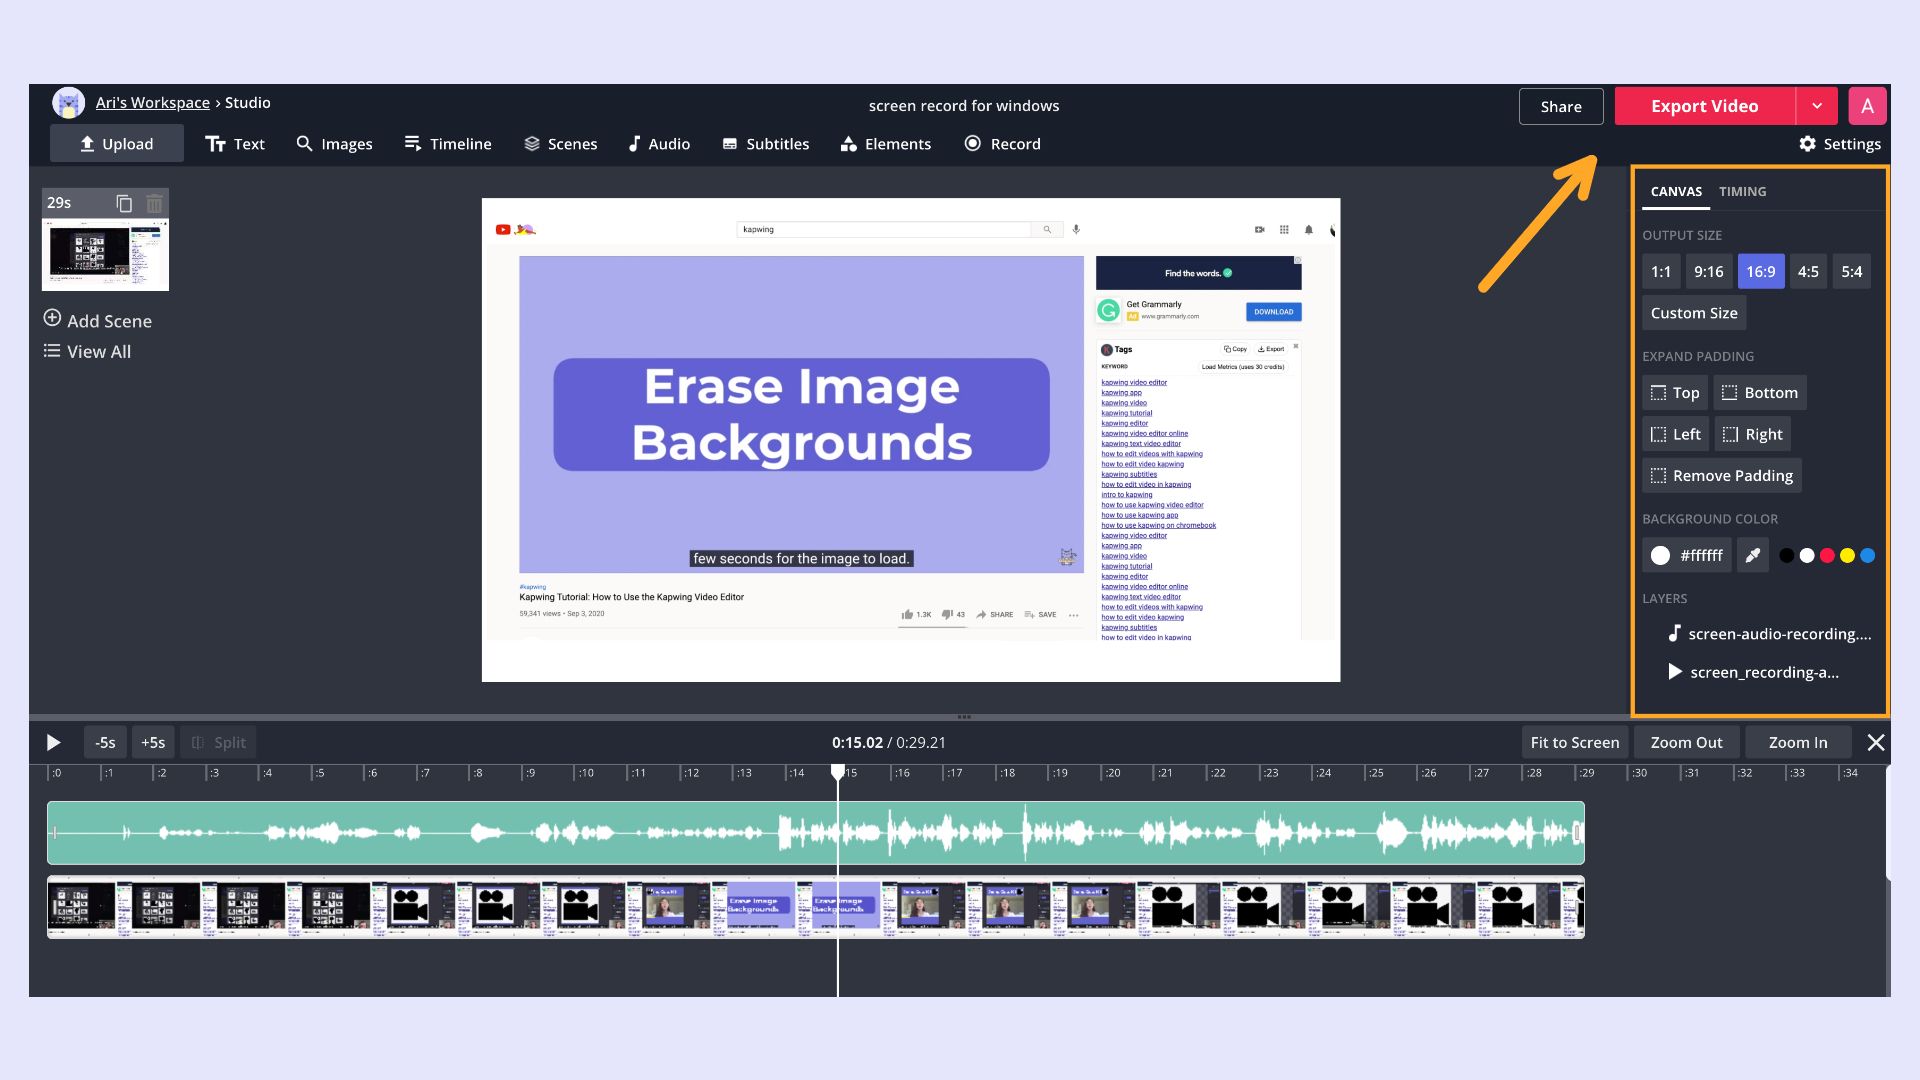Switch to the TIMING tab
1920x1080 pixels.
point(1742,191)
